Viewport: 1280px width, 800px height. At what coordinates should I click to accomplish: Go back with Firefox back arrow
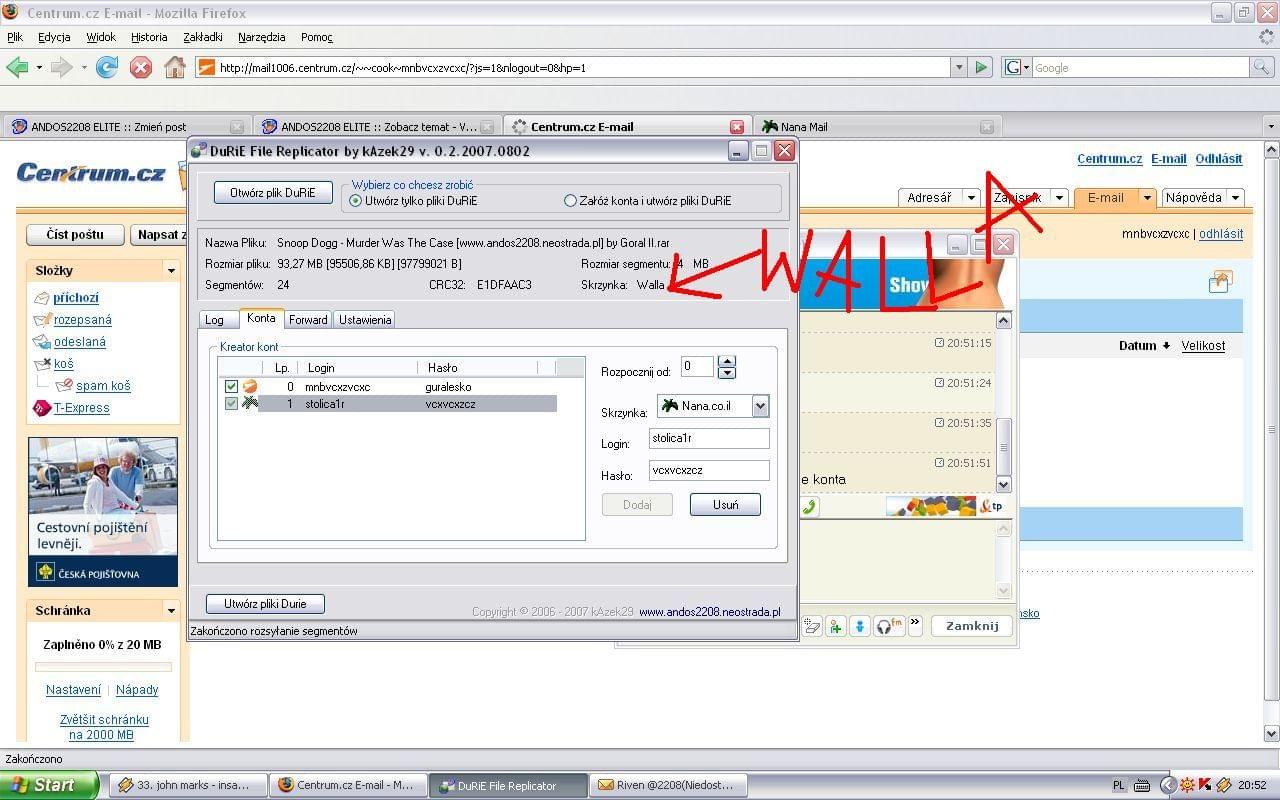[x=17, y=67]
